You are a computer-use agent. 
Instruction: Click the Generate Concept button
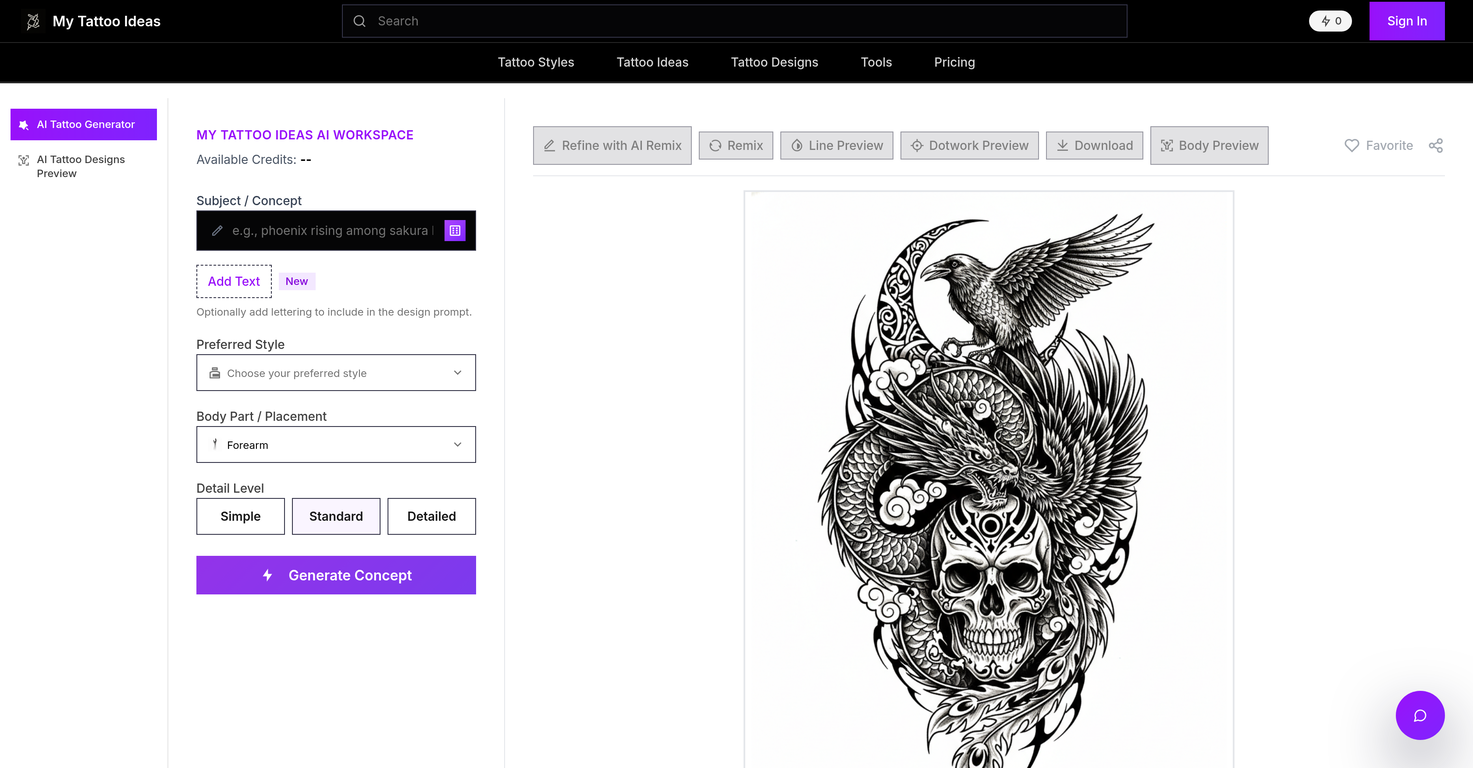[x=336, y=575]
